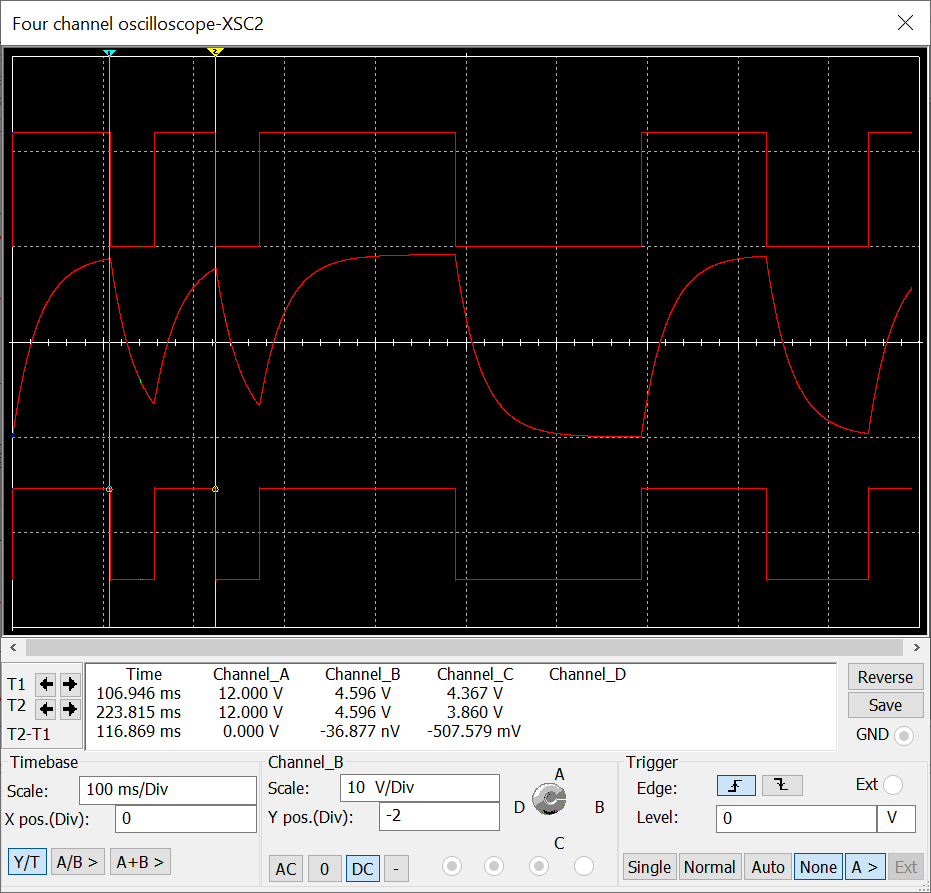Switch to Y/T display mode
Screen dimensions: 931x893
click(x=27, y=863)
